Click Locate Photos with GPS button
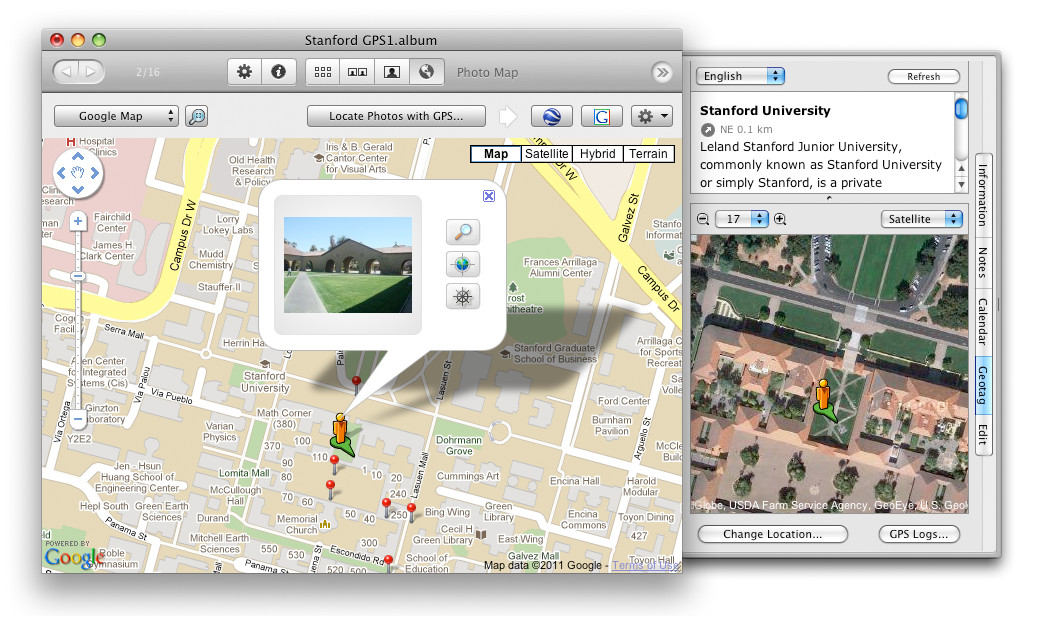 396,116
